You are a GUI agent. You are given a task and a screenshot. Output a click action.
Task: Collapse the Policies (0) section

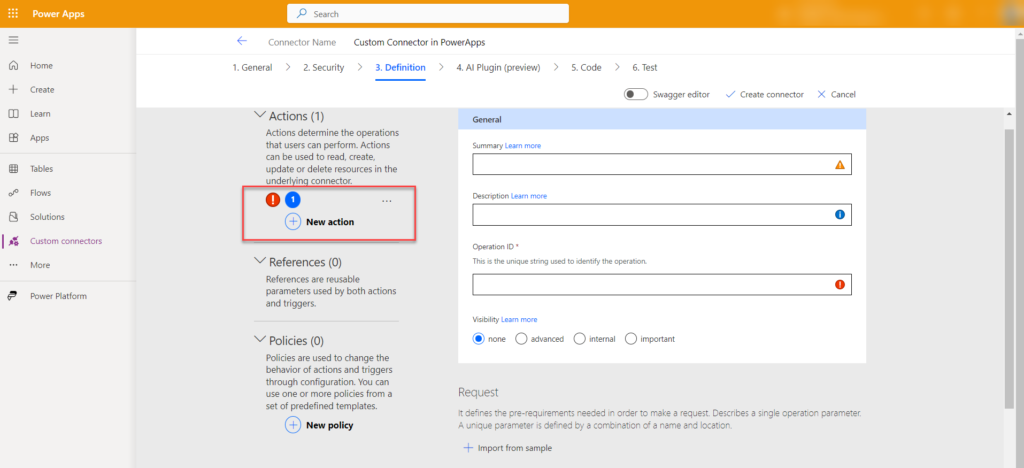(261, 340)
